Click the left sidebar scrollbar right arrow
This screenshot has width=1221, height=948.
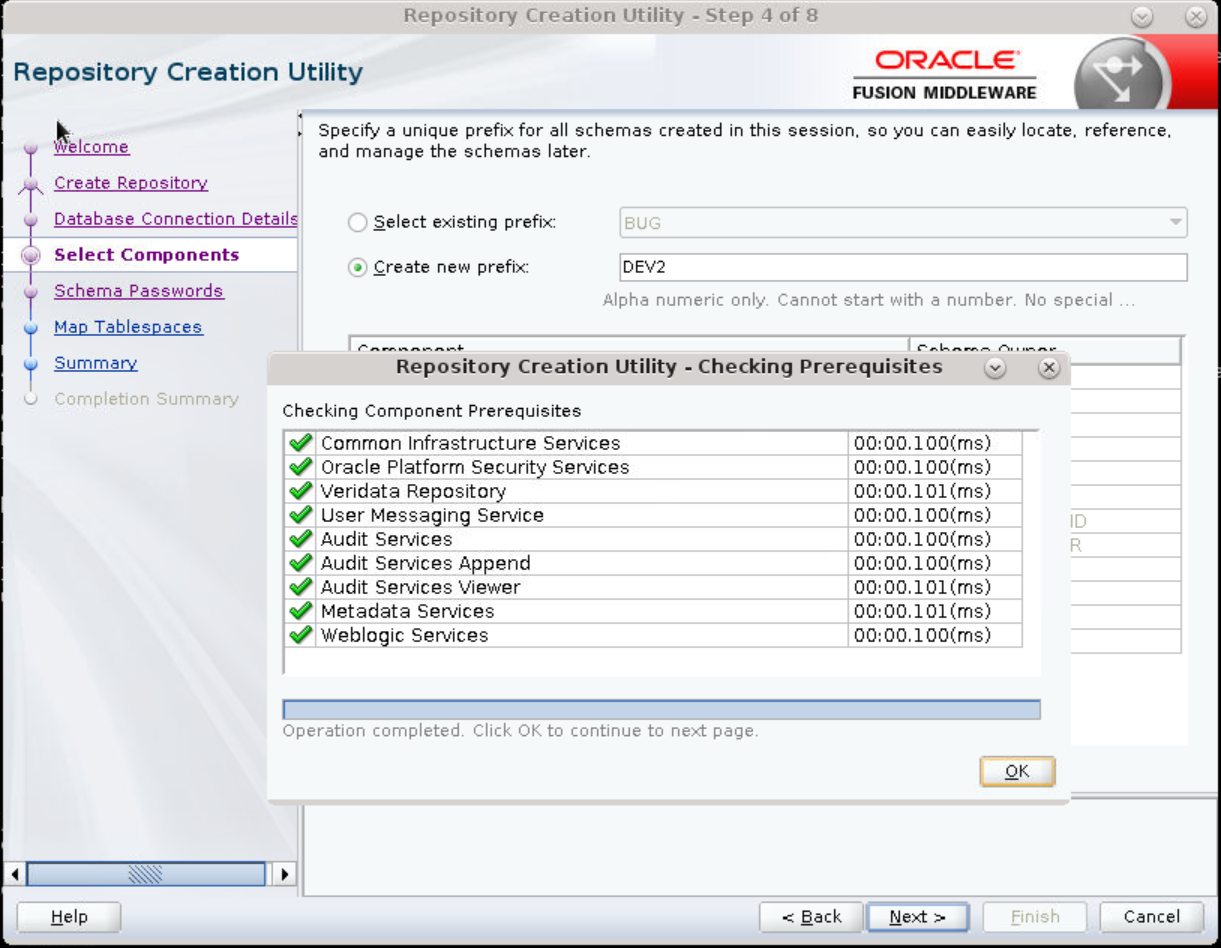point(284,874)
